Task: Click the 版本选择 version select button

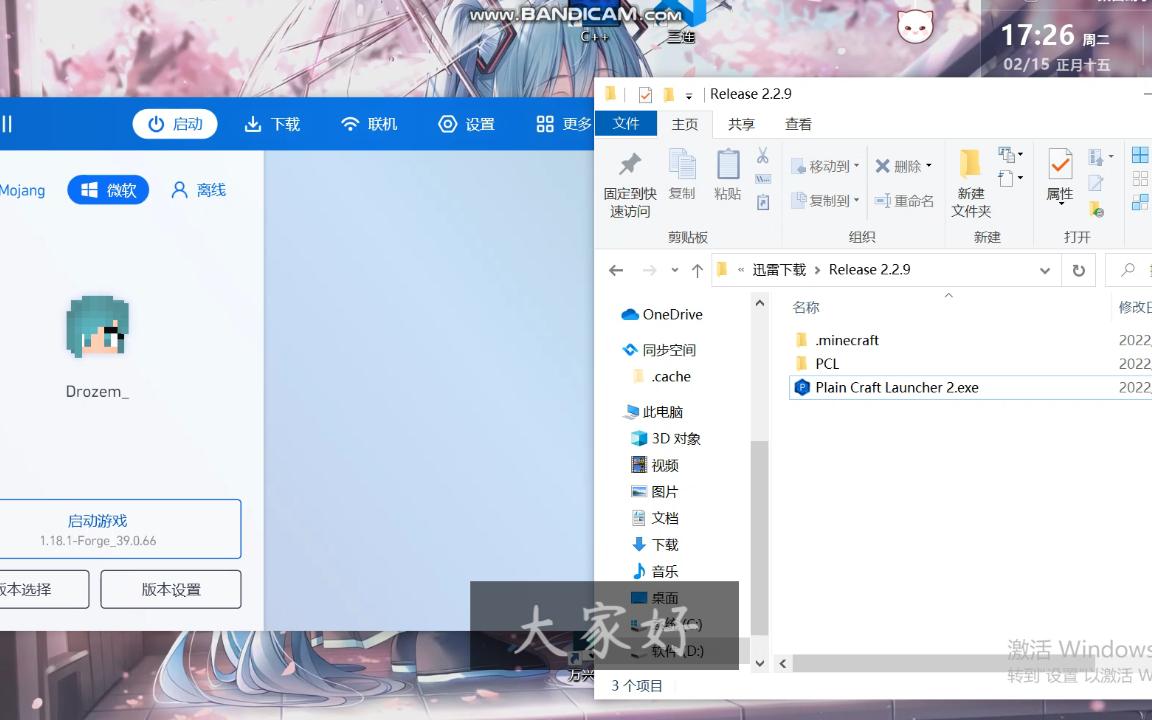Action: (x=43, y=589)
